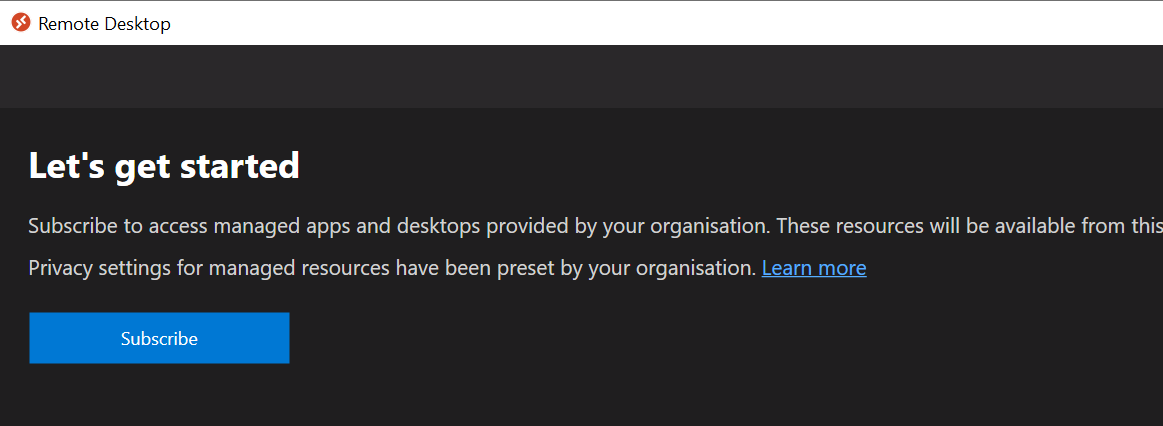Click the "These resources will be available" text
The width and height of the screenshot is (1163, 426).
[942, 226]
